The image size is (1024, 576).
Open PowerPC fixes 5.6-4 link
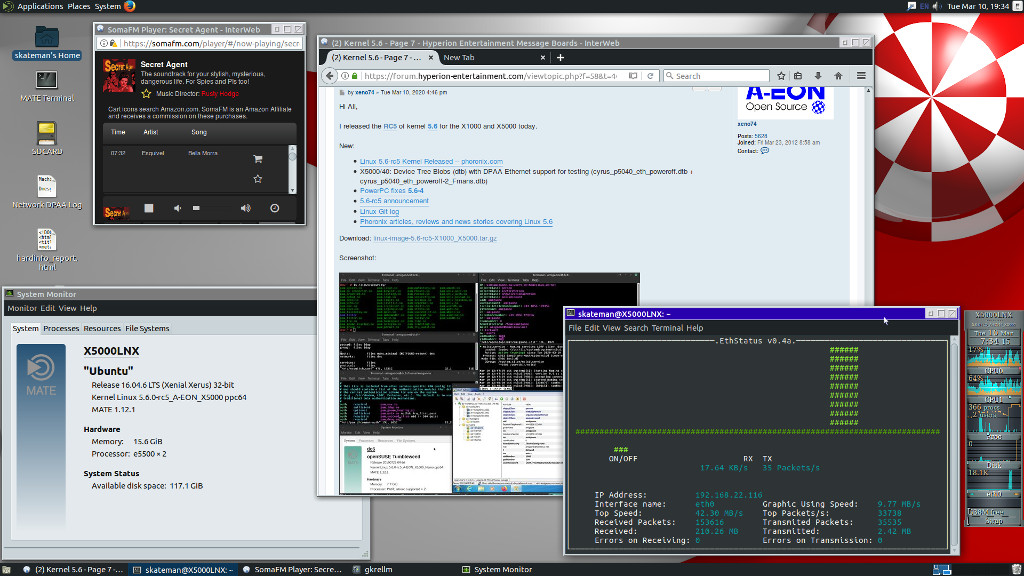coord(391,191)
